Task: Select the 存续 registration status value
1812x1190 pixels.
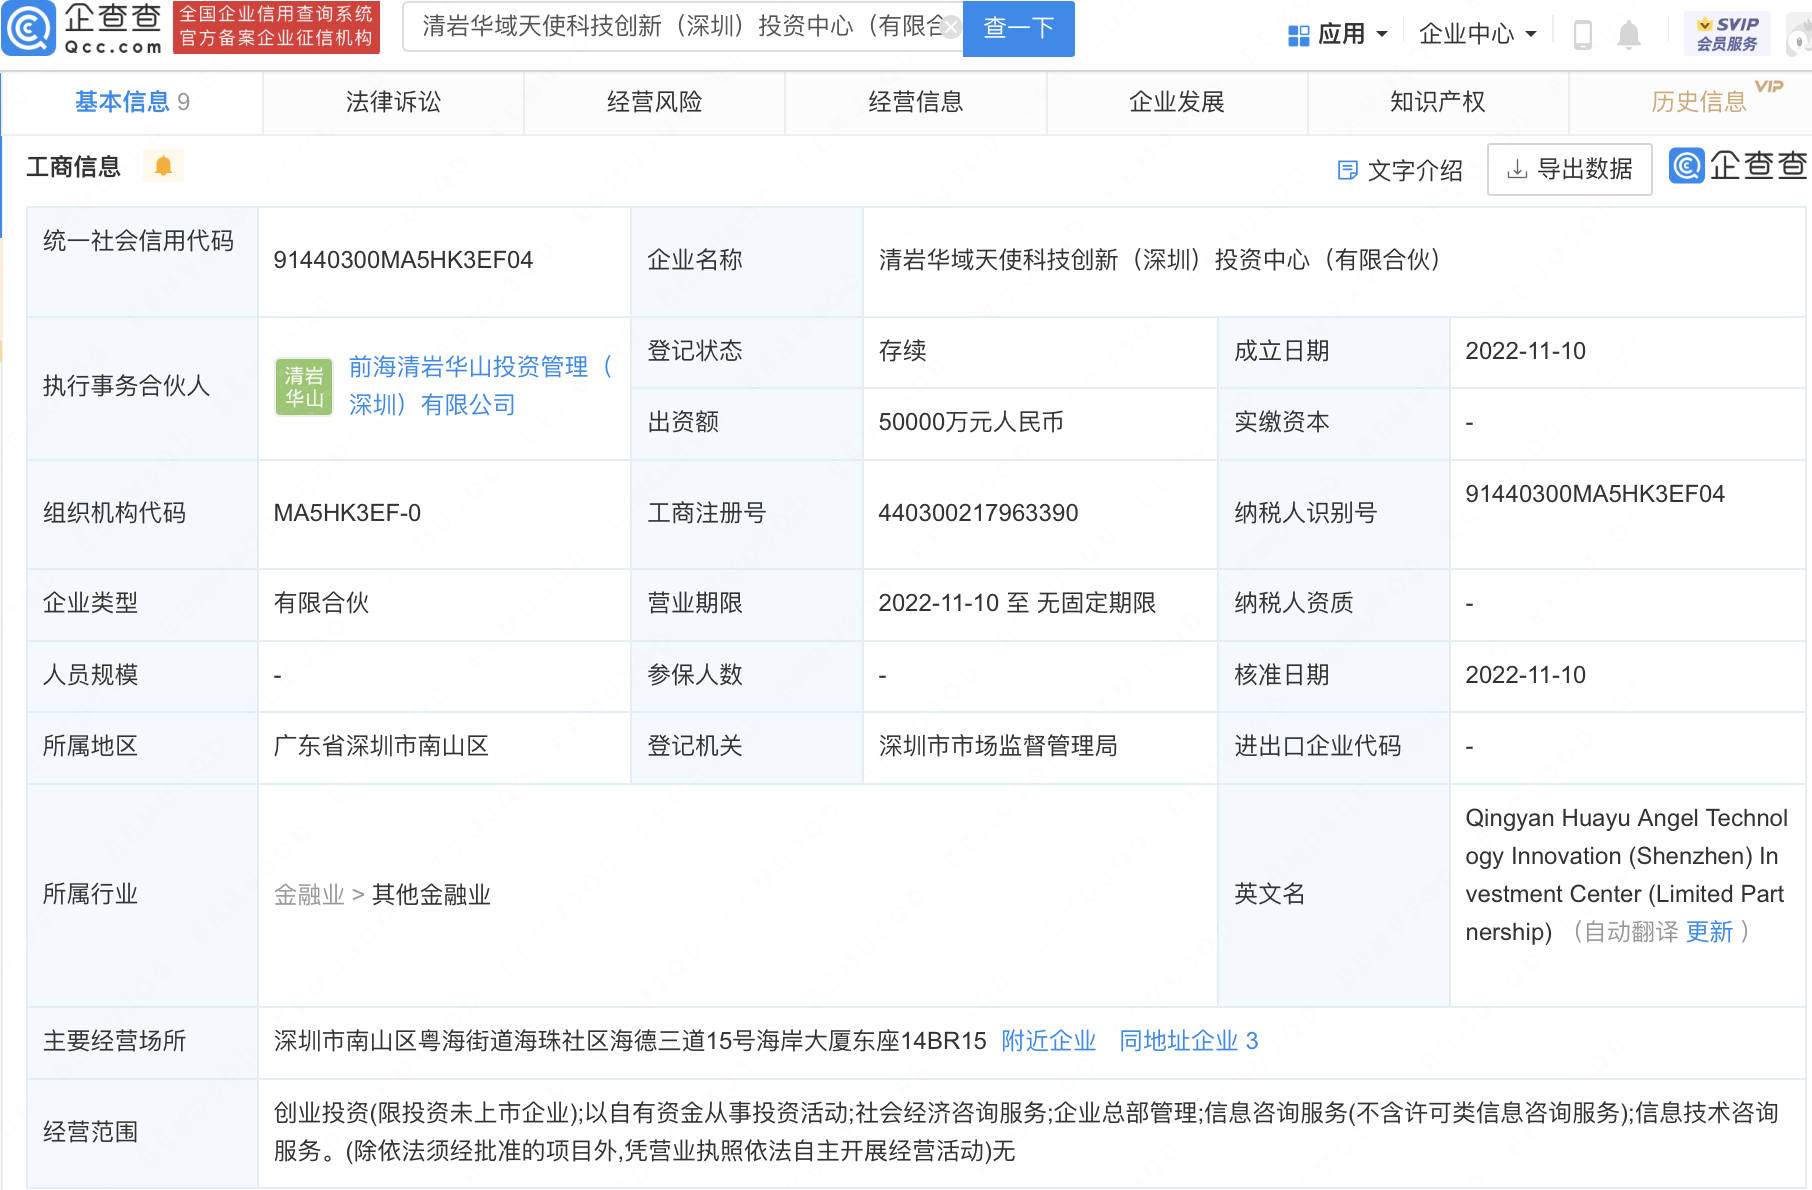Action: pyautogui.click(x=902, y=351)
